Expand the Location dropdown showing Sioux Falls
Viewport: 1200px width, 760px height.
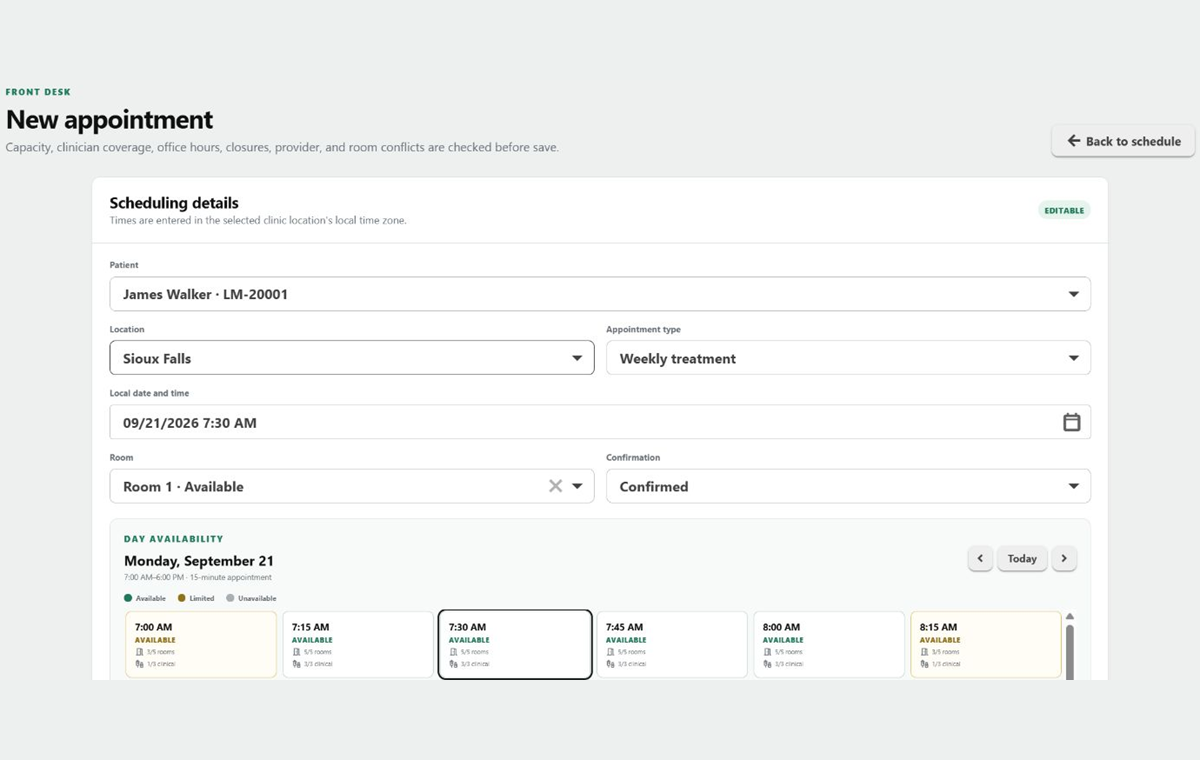point(352,358)
